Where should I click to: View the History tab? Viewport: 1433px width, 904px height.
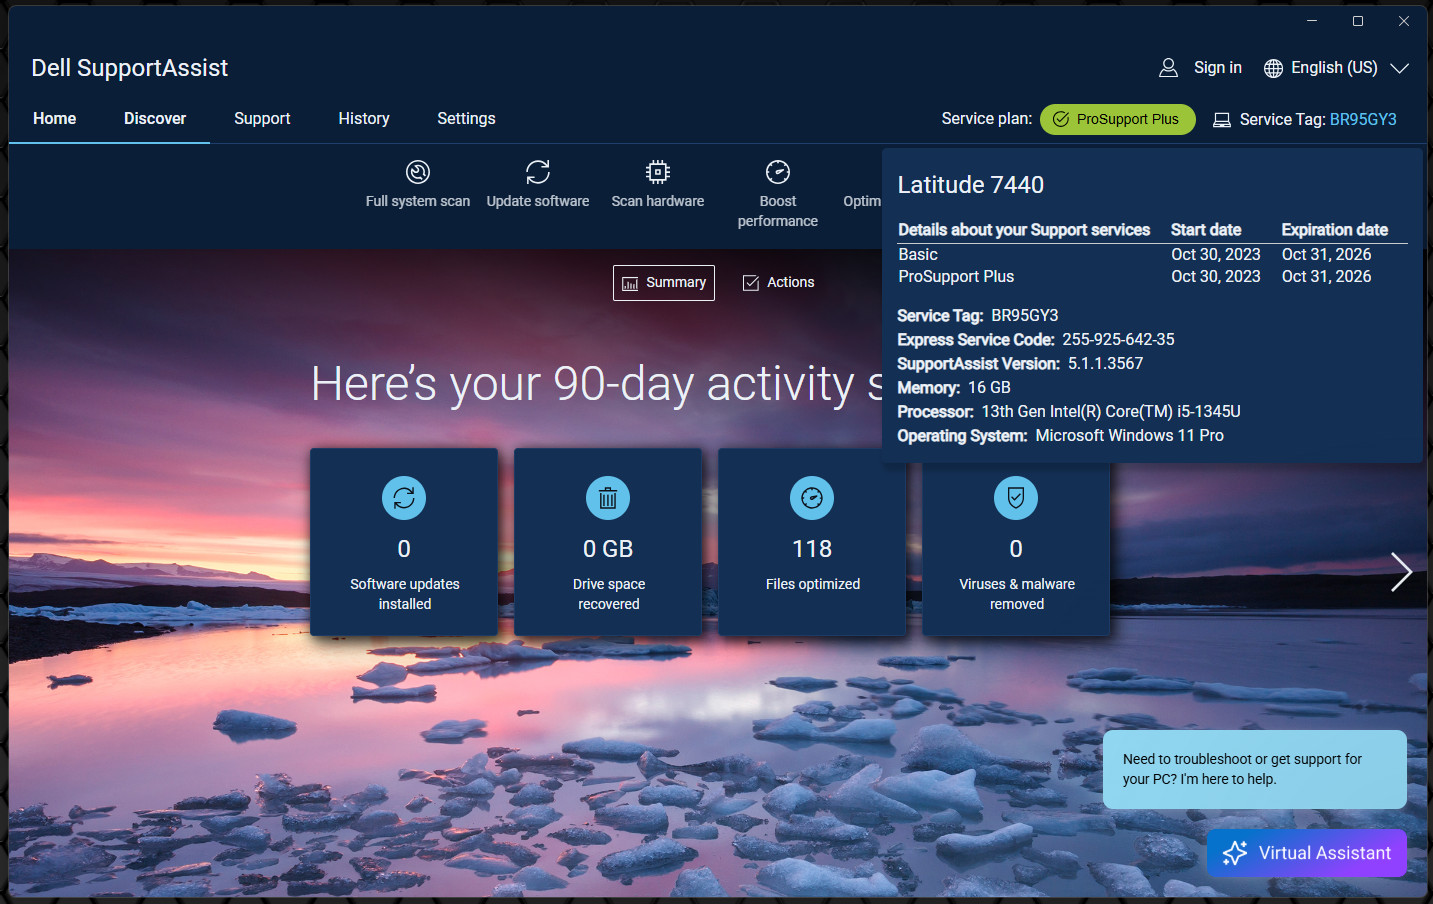(364, 118)
